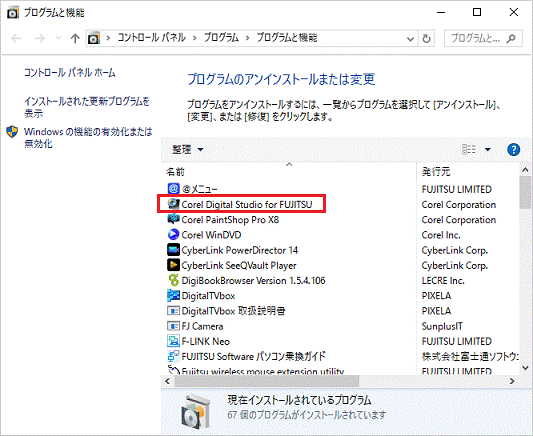Image resolution: width=533 pixels, height=436 pixels.
Task: Click the title bar window icon
Action: pyautogui.click(x=13, y=13)
